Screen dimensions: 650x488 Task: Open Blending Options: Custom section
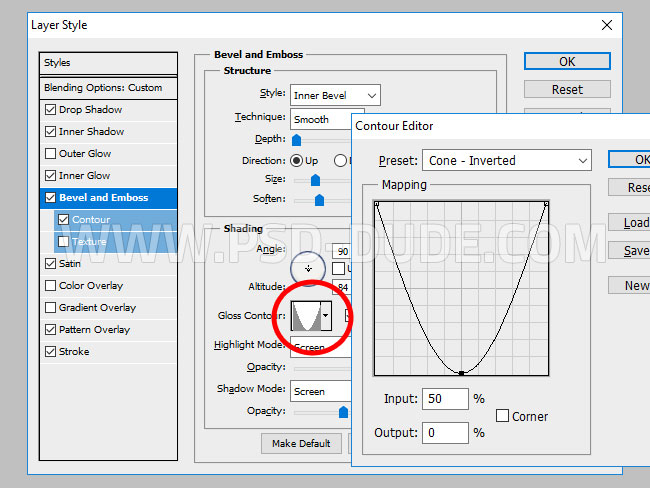pos(102,88)
